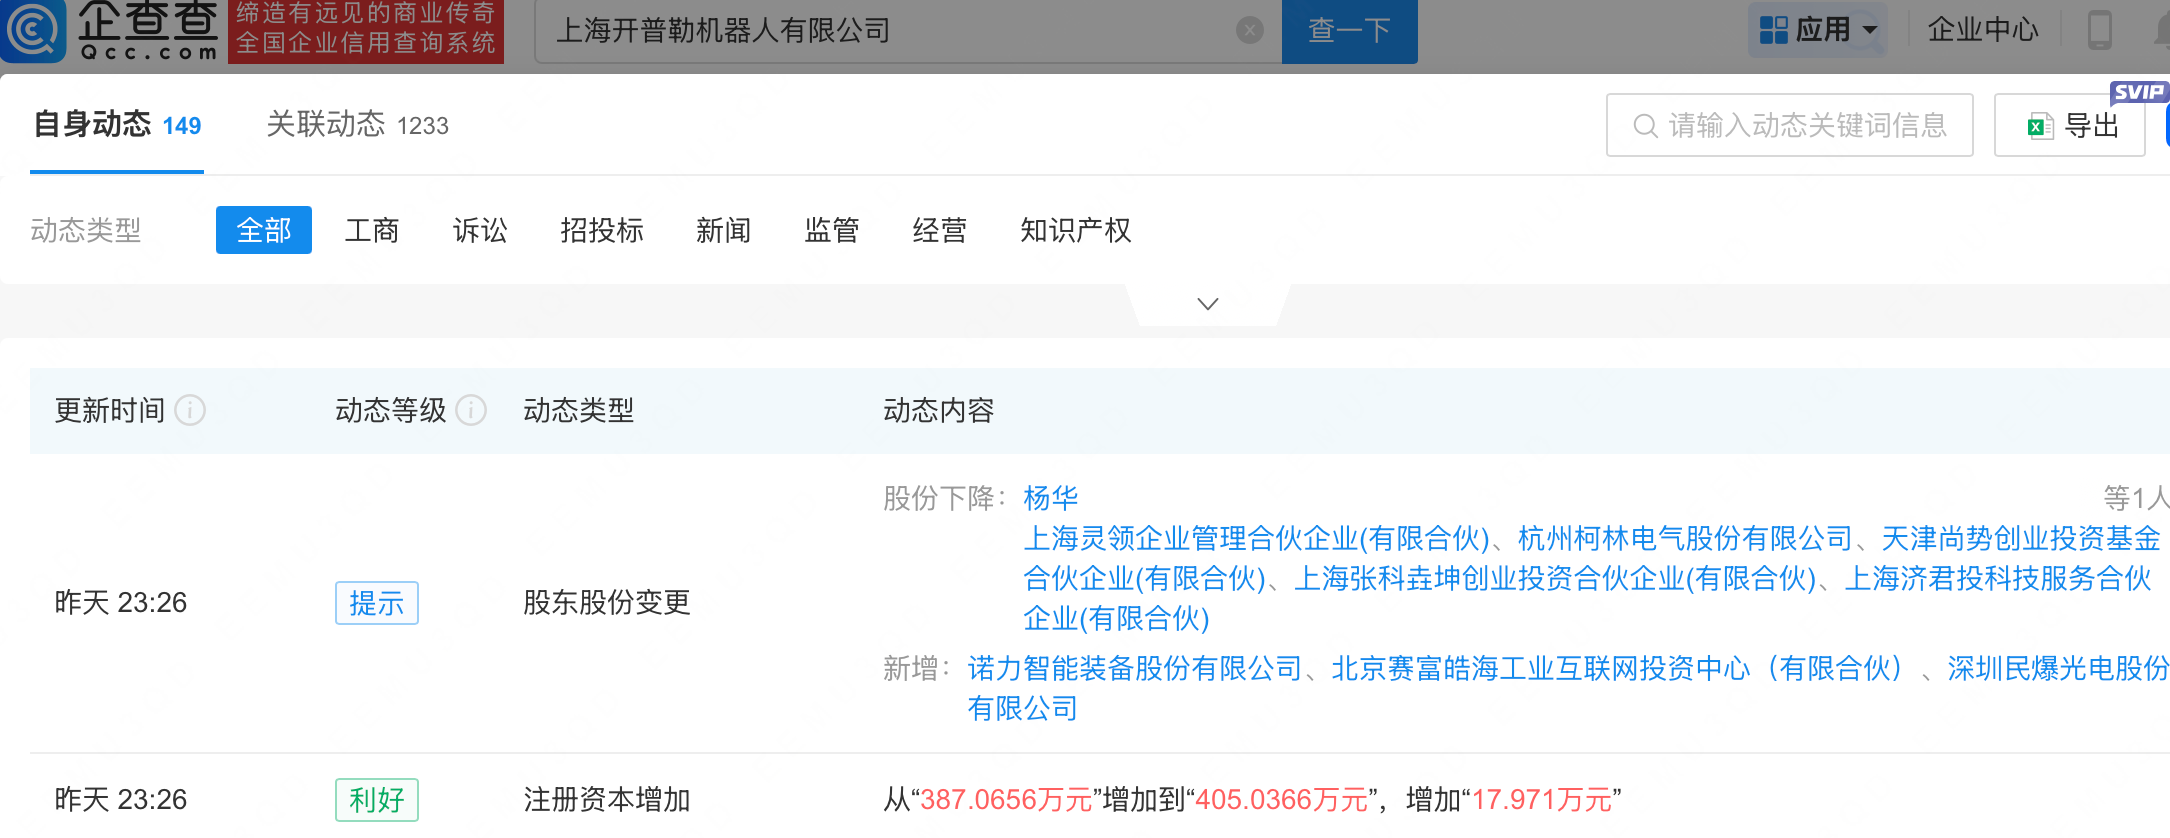Switch to 关联动态 tab
Image resolution: width=2170 pixels, height=838 pixels.
coord(357,125)
